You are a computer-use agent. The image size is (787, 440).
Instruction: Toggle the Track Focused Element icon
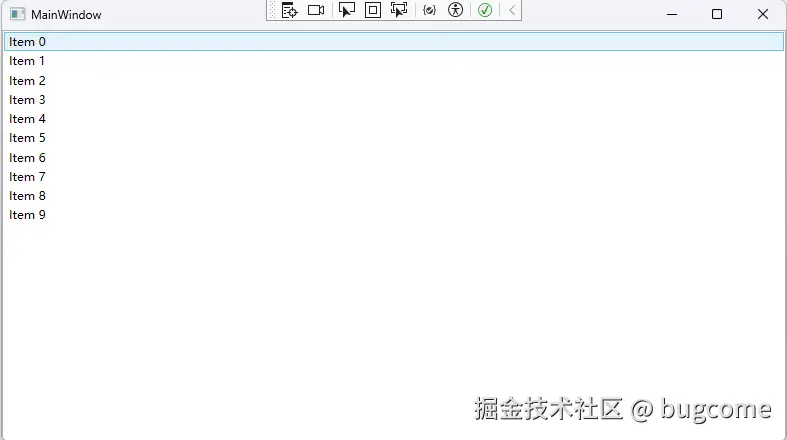coord(400,10)
